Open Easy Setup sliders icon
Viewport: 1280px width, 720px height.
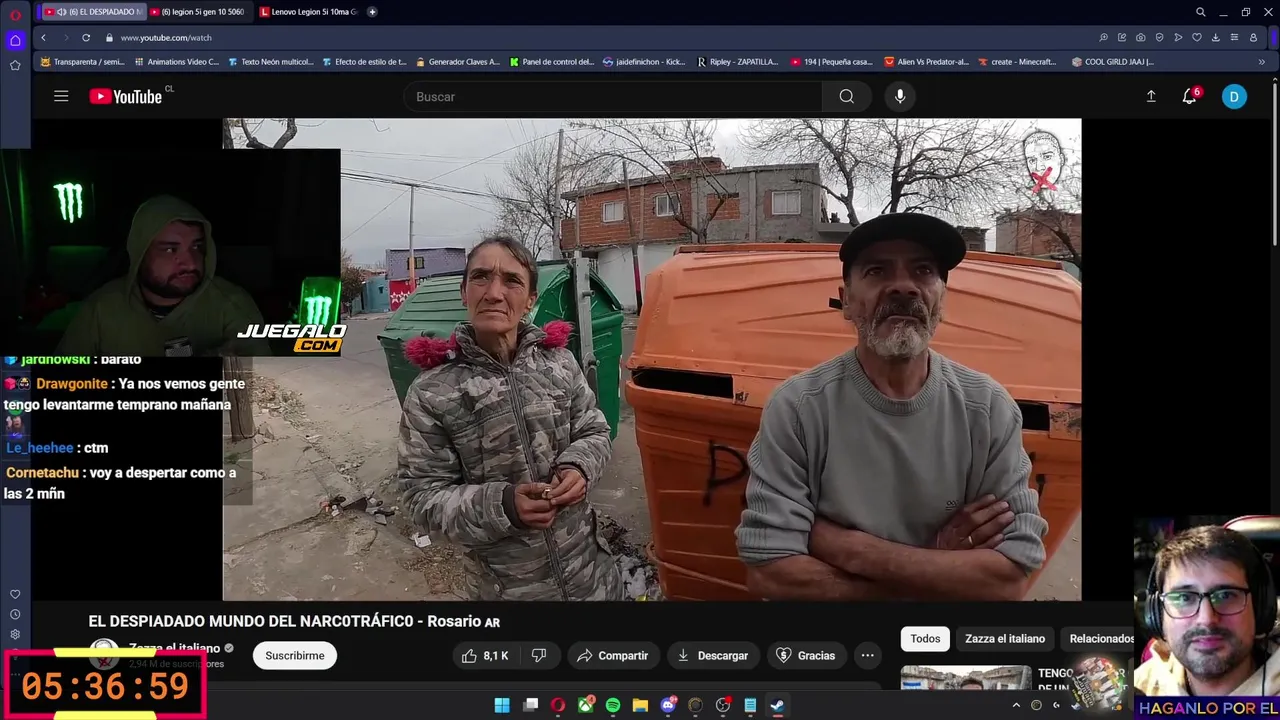tap(1234, 37)
